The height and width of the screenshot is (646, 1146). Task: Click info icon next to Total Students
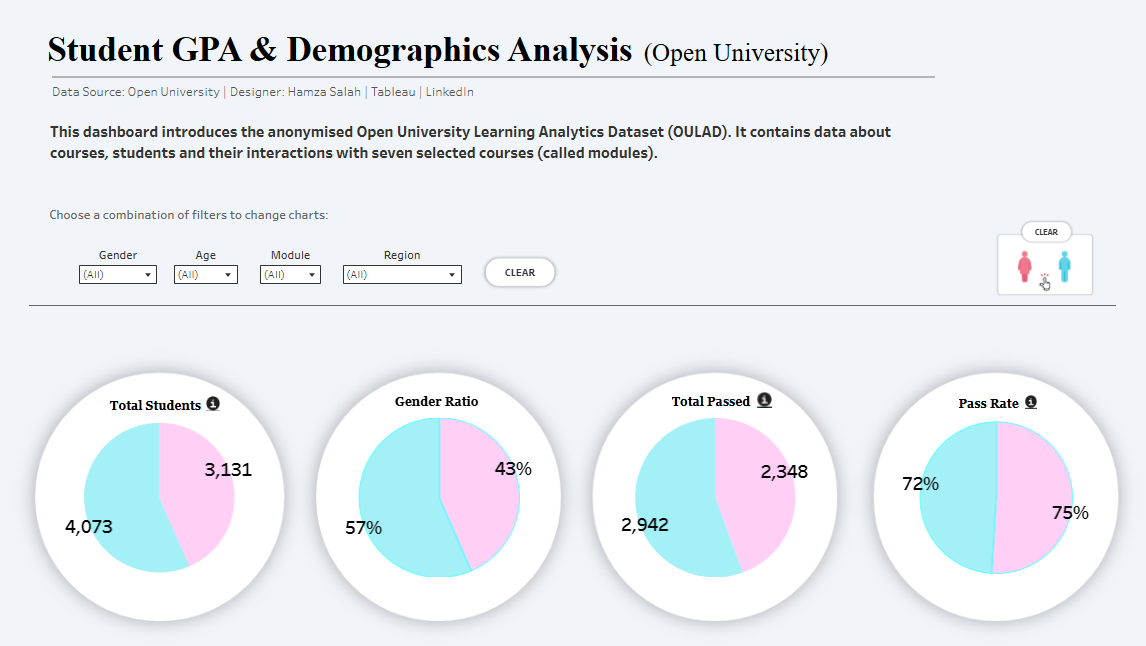pyautogui.click(x=212, y=404)
